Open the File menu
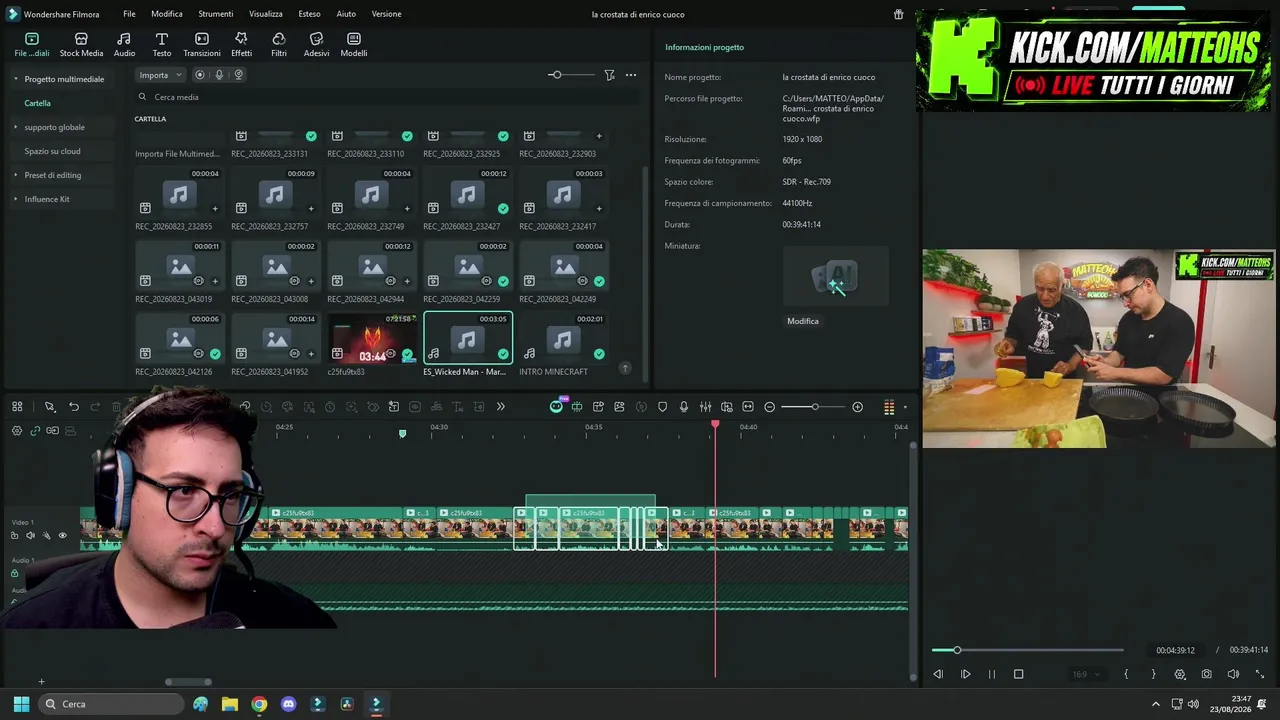The width and height of the screenshot is (1280, 720). pyautogui.click(x=129, y=14)
